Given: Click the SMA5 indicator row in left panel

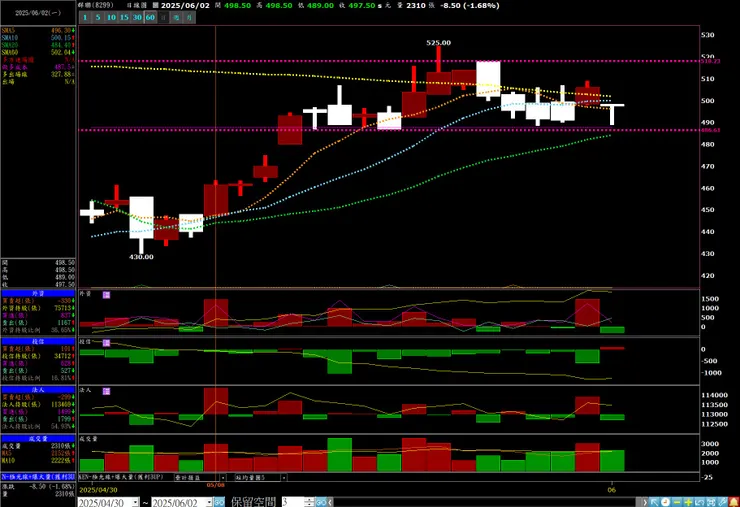Looking at the screenshot, I should click(x=38, y=31).
